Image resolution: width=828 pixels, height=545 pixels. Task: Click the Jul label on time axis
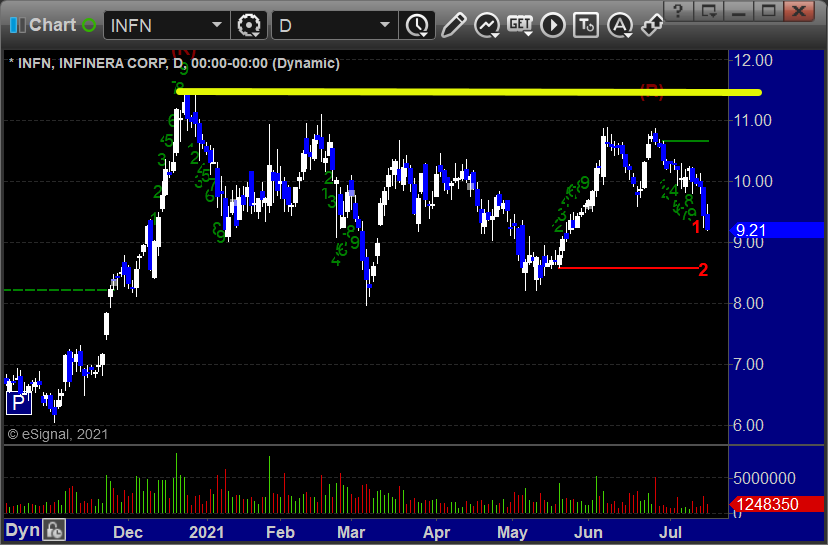click(x=670, y=532)
